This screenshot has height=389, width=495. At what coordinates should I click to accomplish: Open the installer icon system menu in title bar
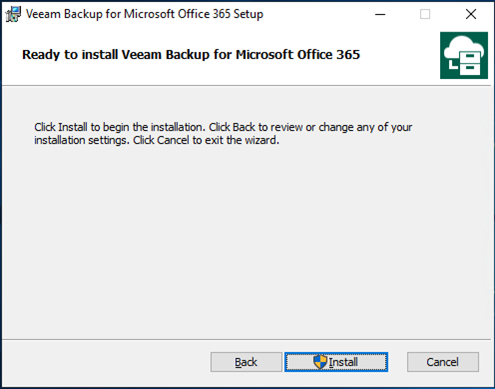[13, 14]
